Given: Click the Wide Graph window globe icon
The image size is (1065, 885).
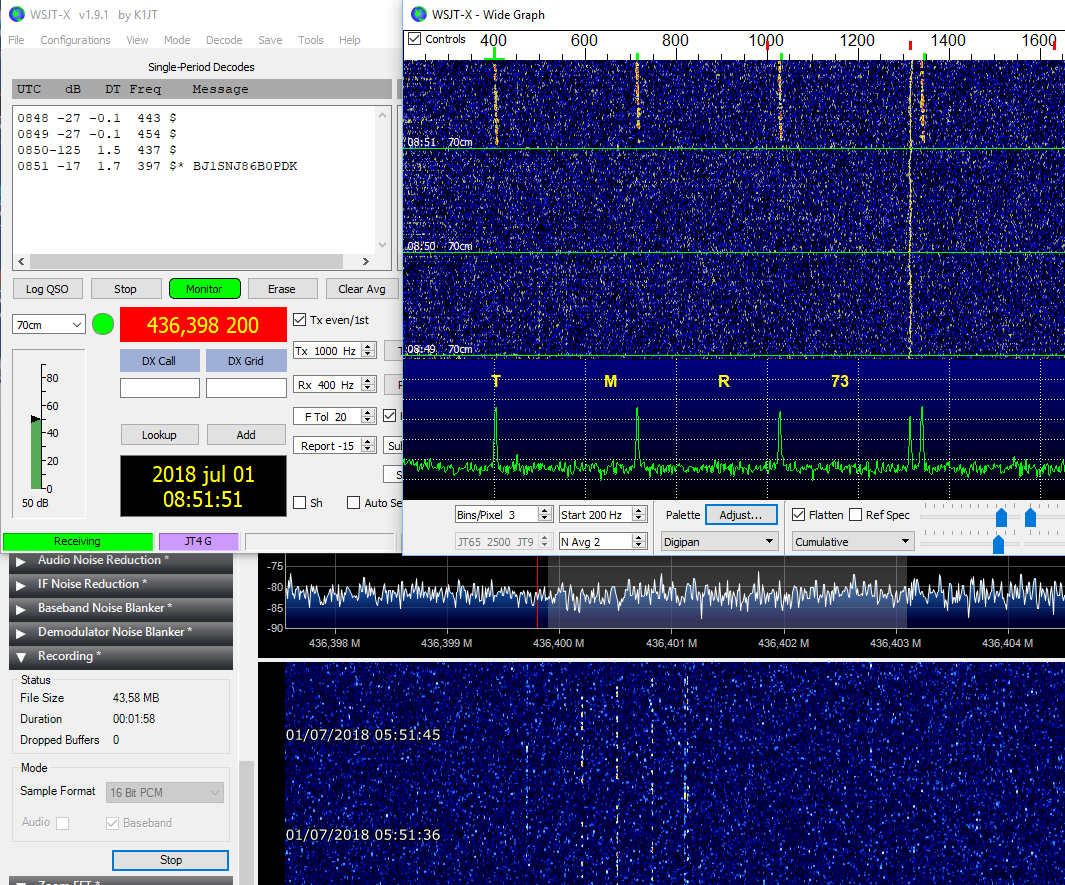Looking at the screenshot, I should [418, 14].
